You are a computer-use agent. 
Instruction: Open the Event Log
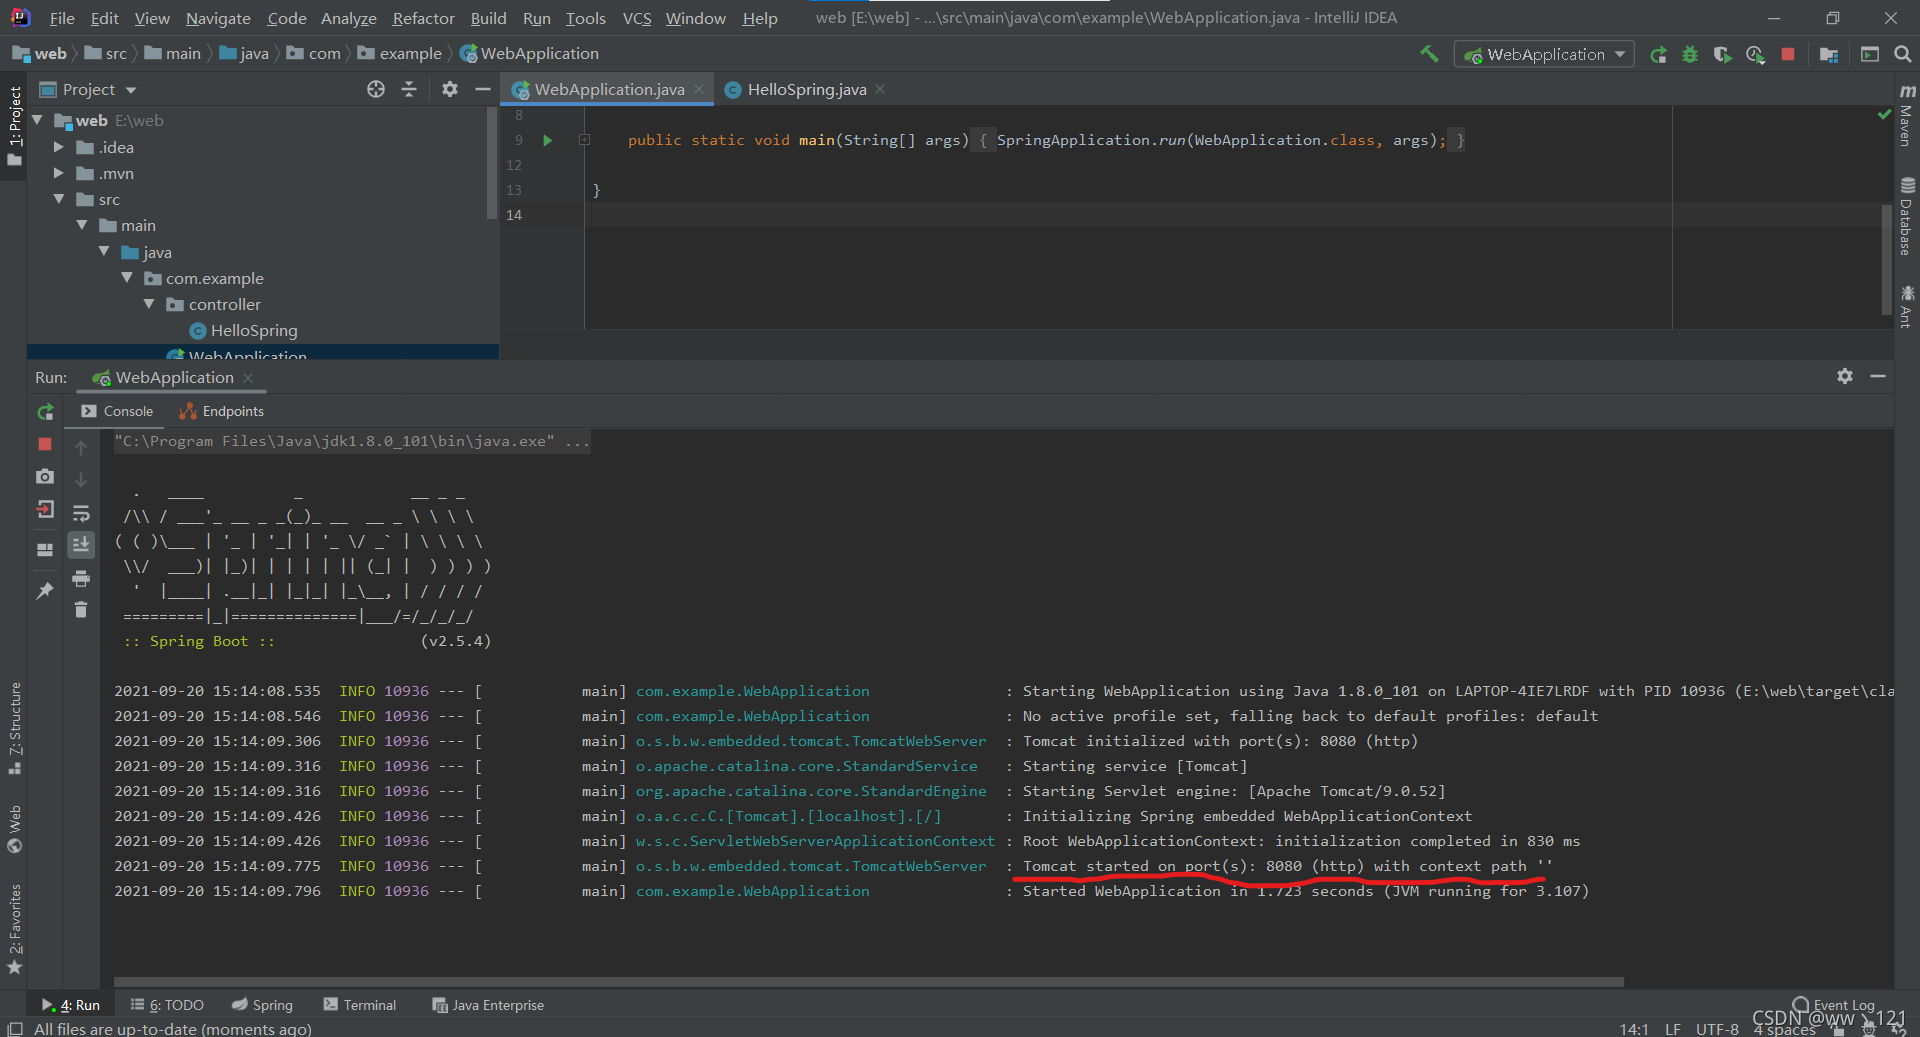click(x=1834, y=1005)
